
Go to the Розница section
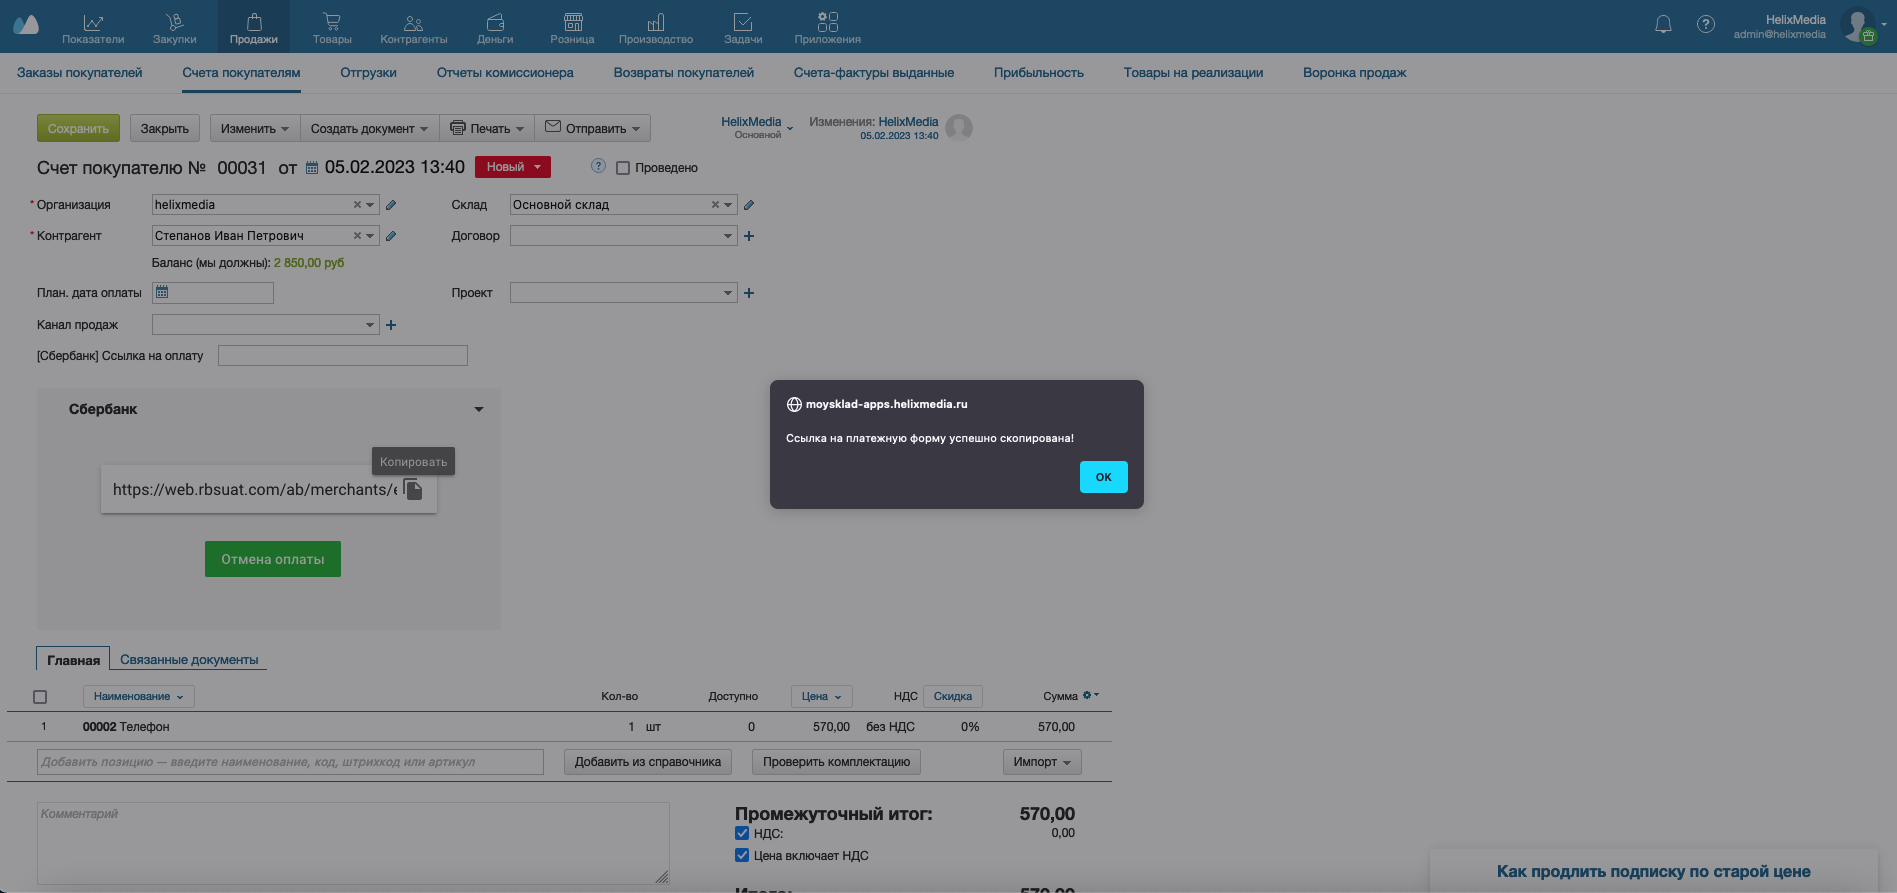coord(573,28)
